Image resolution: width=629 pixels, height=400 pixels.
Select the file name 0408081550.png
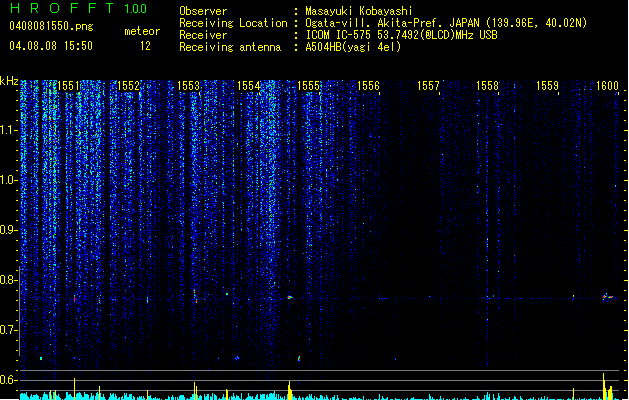(51, 26)
